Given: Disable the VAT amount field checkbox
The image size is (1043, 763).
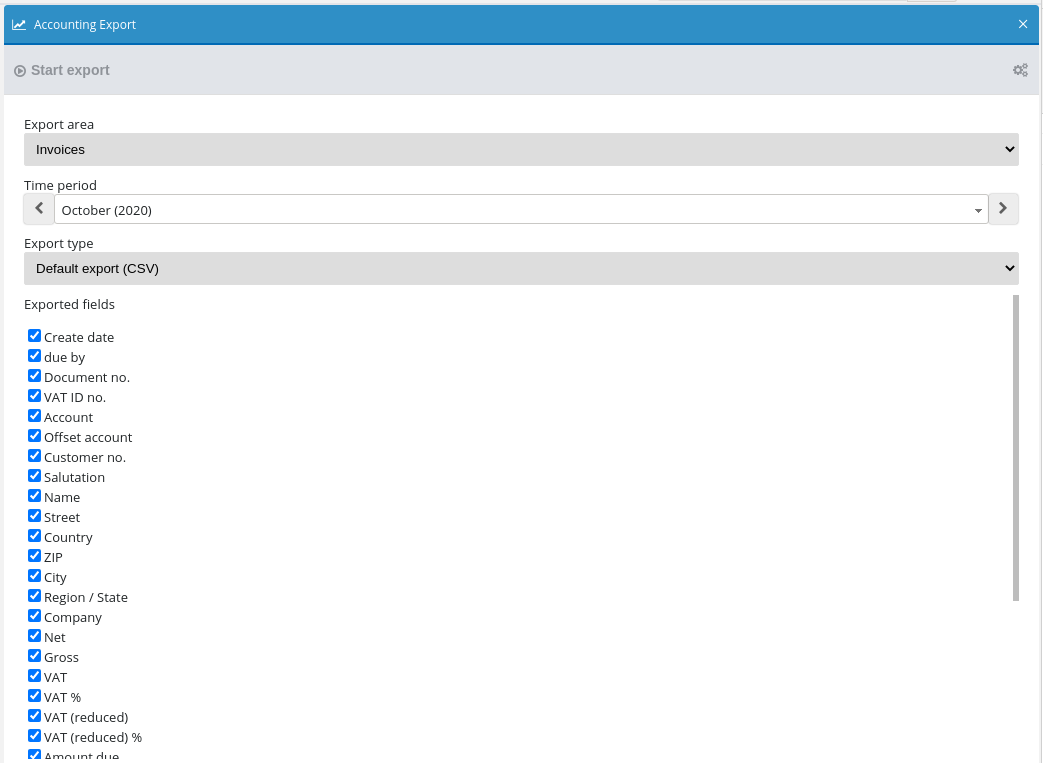Looking at the screenshot, I should pyautogui.click(x=35, y=675).
